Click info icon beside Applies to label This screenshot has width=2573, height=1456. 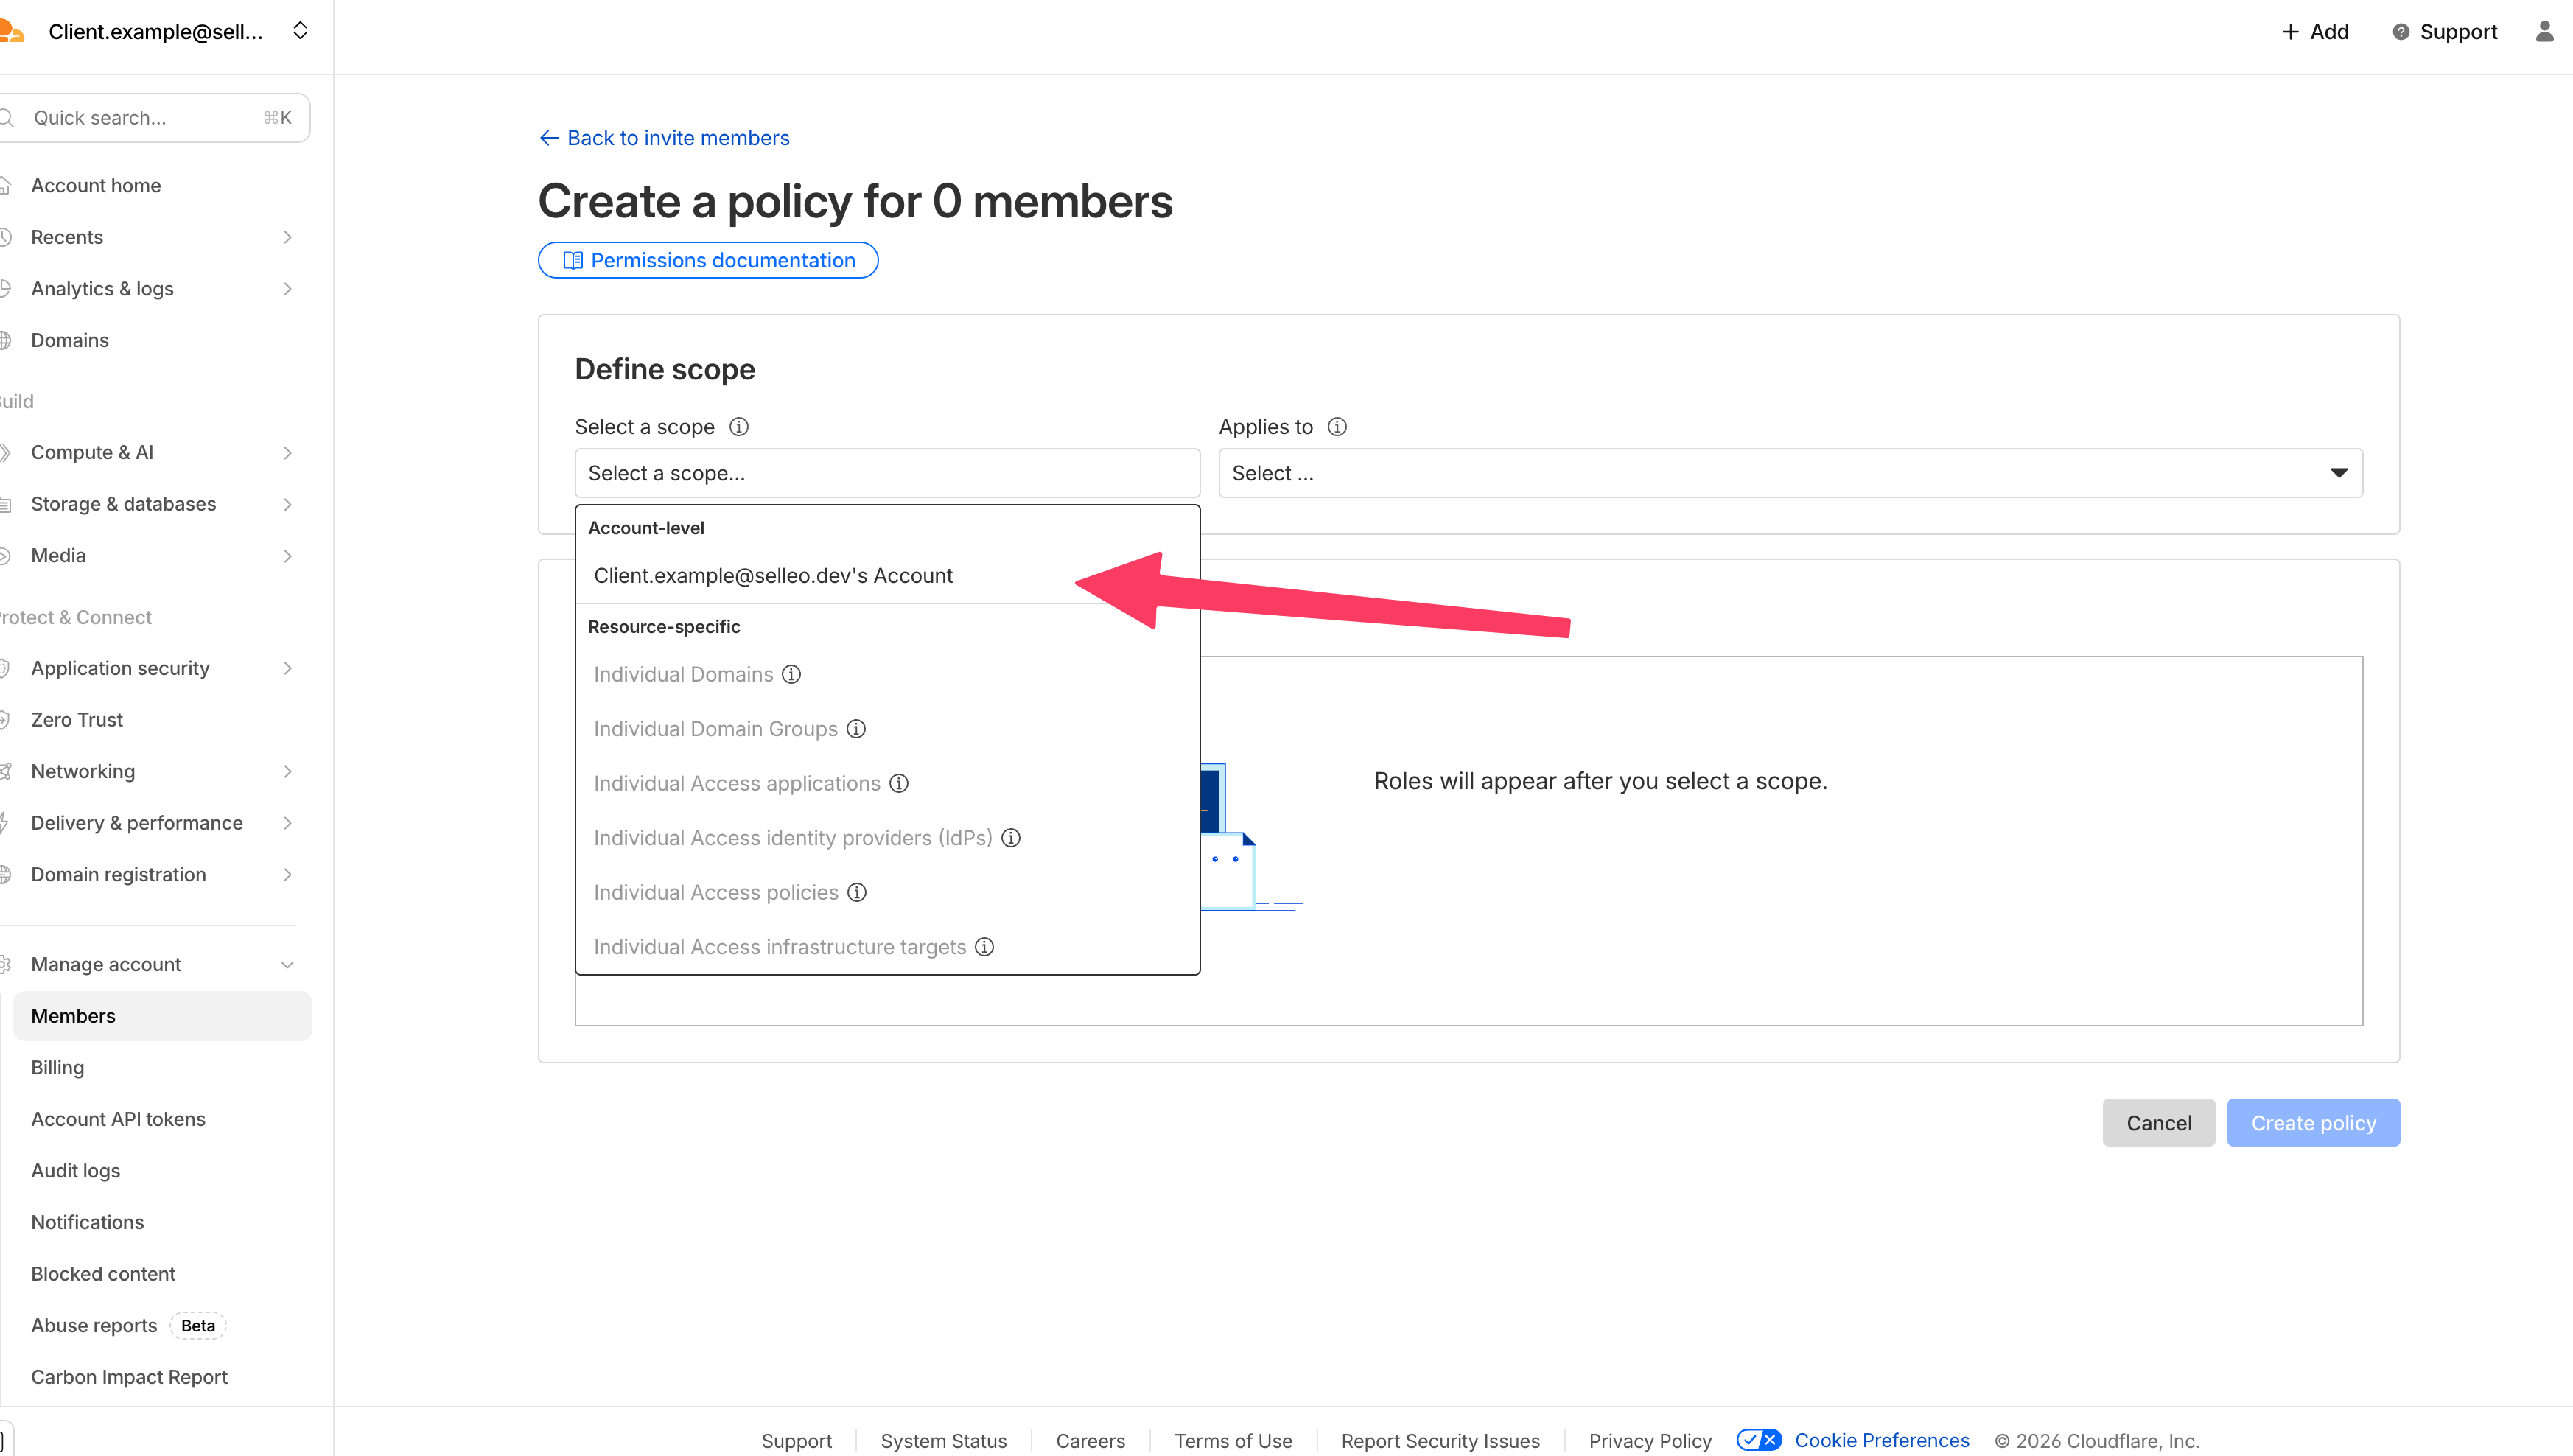[x=1337, y=427]
